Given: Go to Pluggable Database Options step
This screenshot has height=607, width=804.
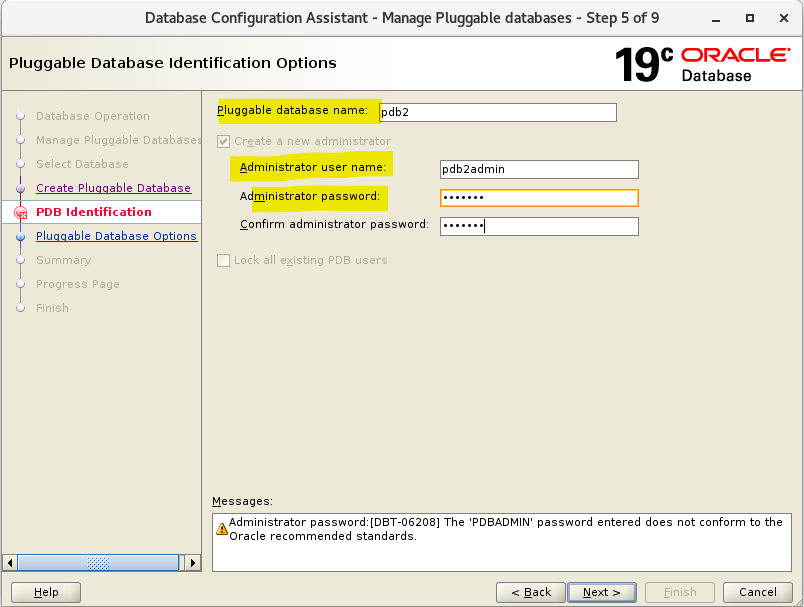Looking at the screenshot, I should click(x=116, y=236).
